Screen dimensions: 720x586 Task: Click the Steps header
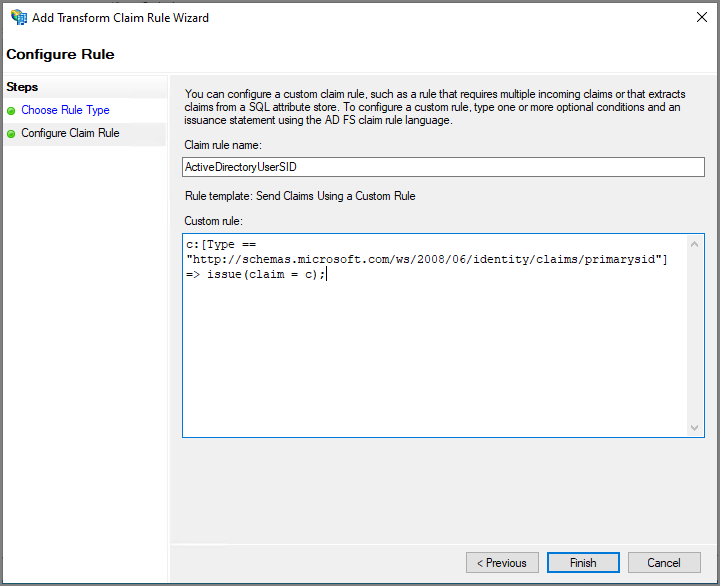tap(22, 87)
